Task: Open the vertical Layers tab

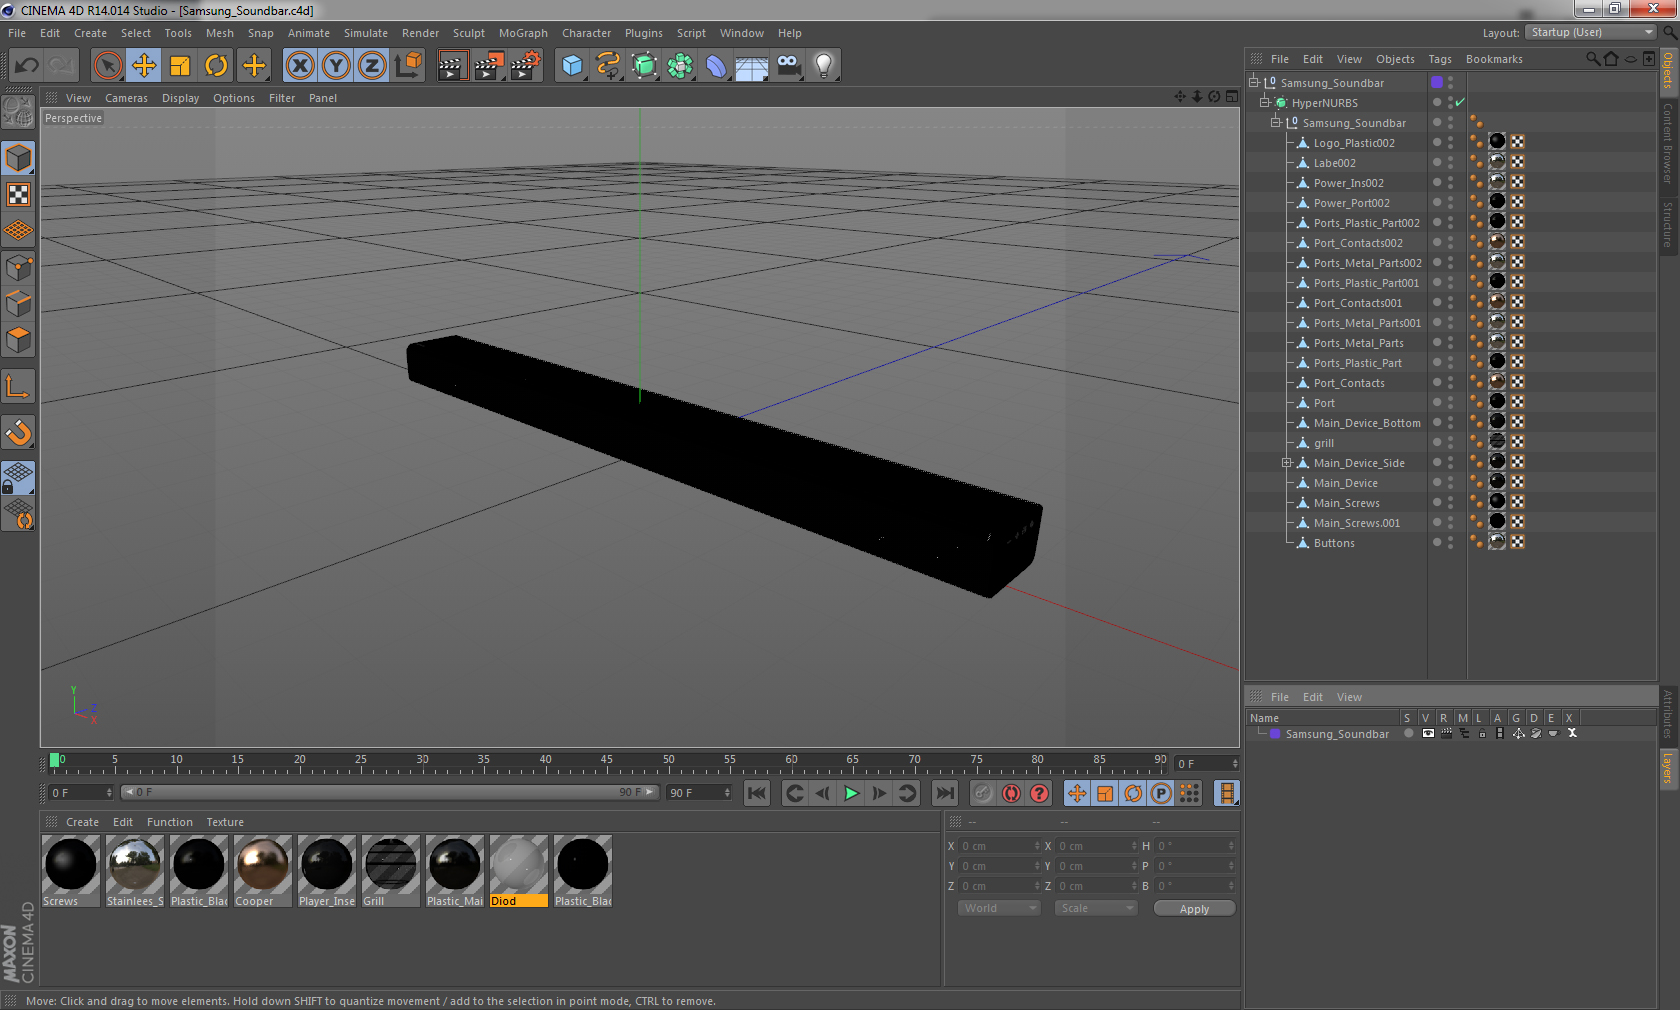Action: coord(1668,768)
